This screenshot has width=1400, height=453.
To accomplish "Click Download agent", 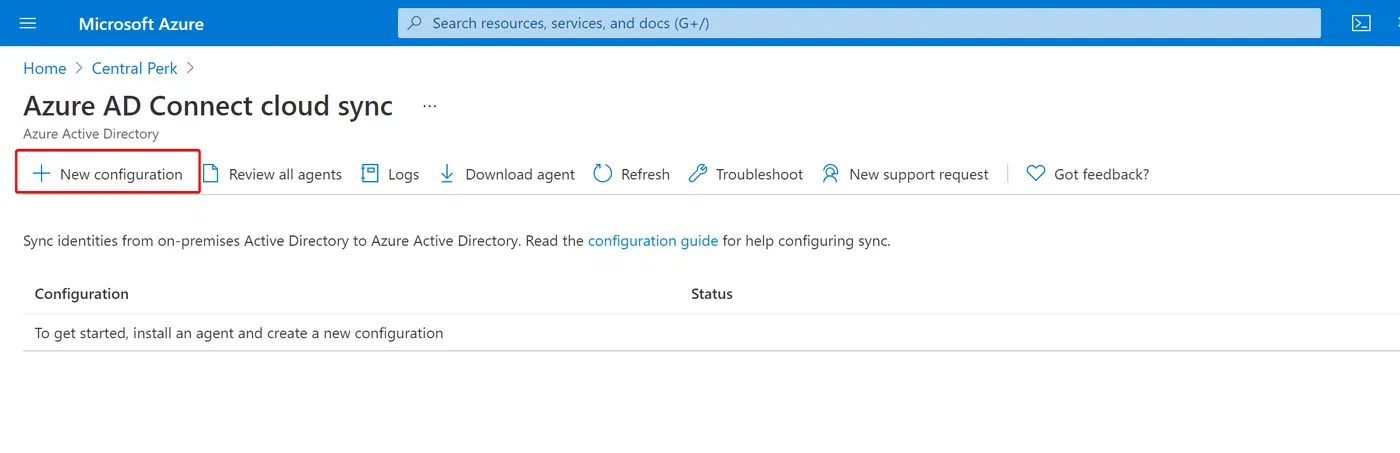I will coord(507,174).
